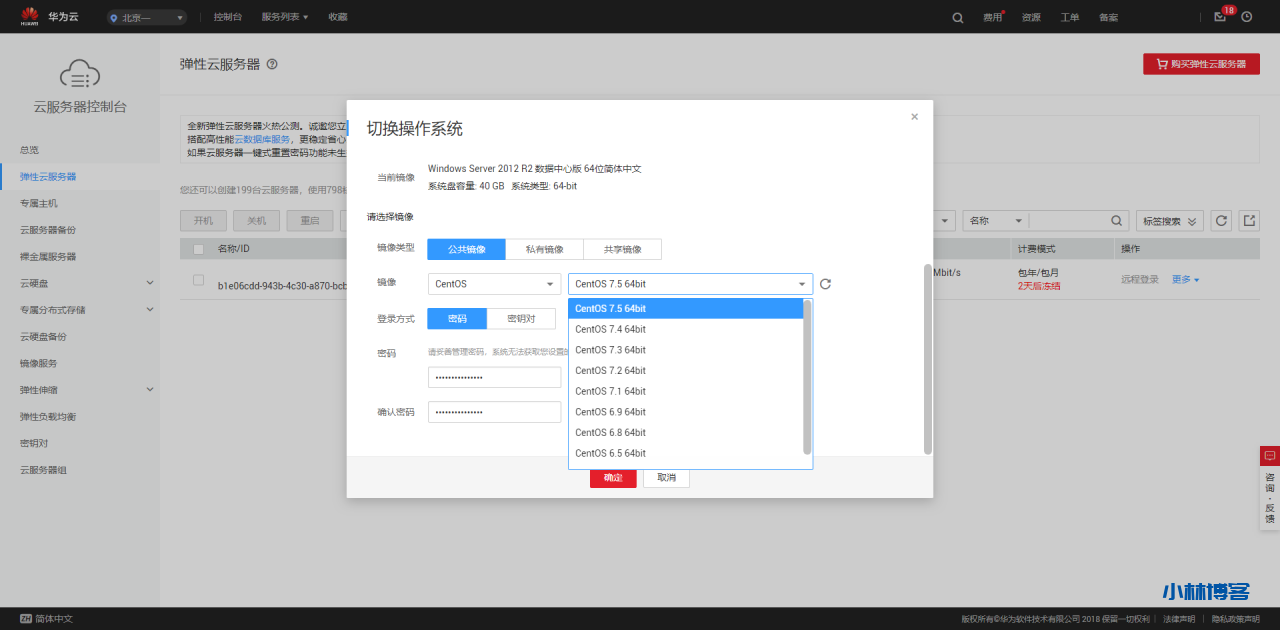The image size is (1280, 630).
Task: Click the 购买弹性云服务器 purchase button
Action: pos(1201,63)
